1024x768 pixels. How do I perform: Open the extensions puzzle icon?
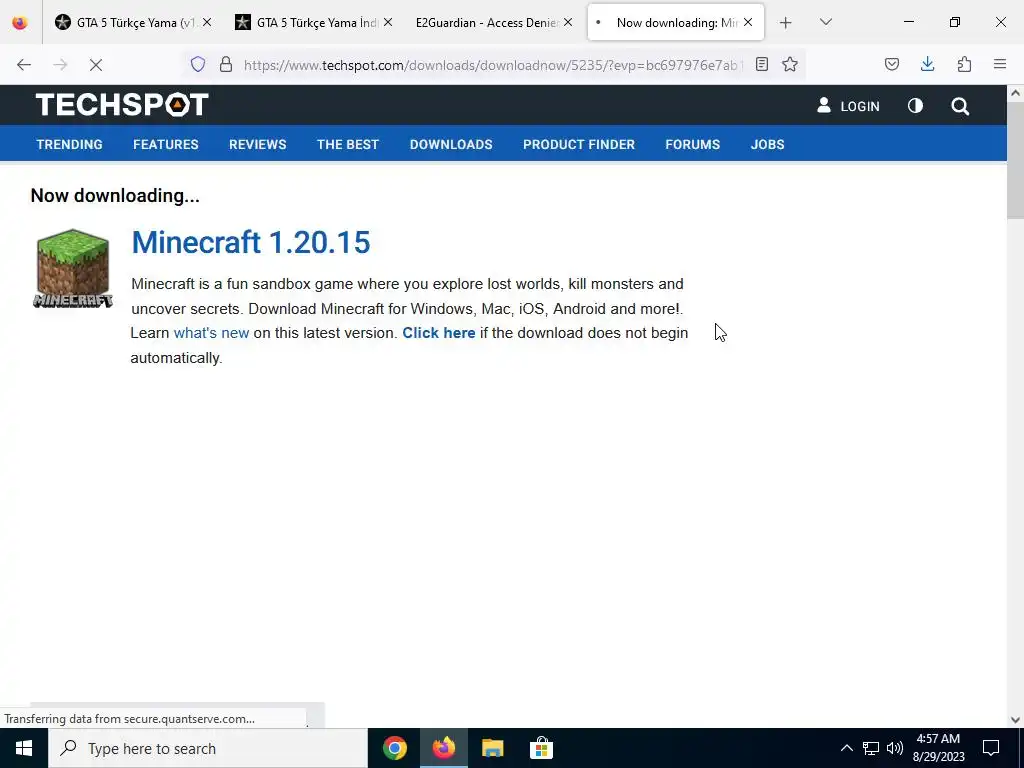[x=964, y=64]
